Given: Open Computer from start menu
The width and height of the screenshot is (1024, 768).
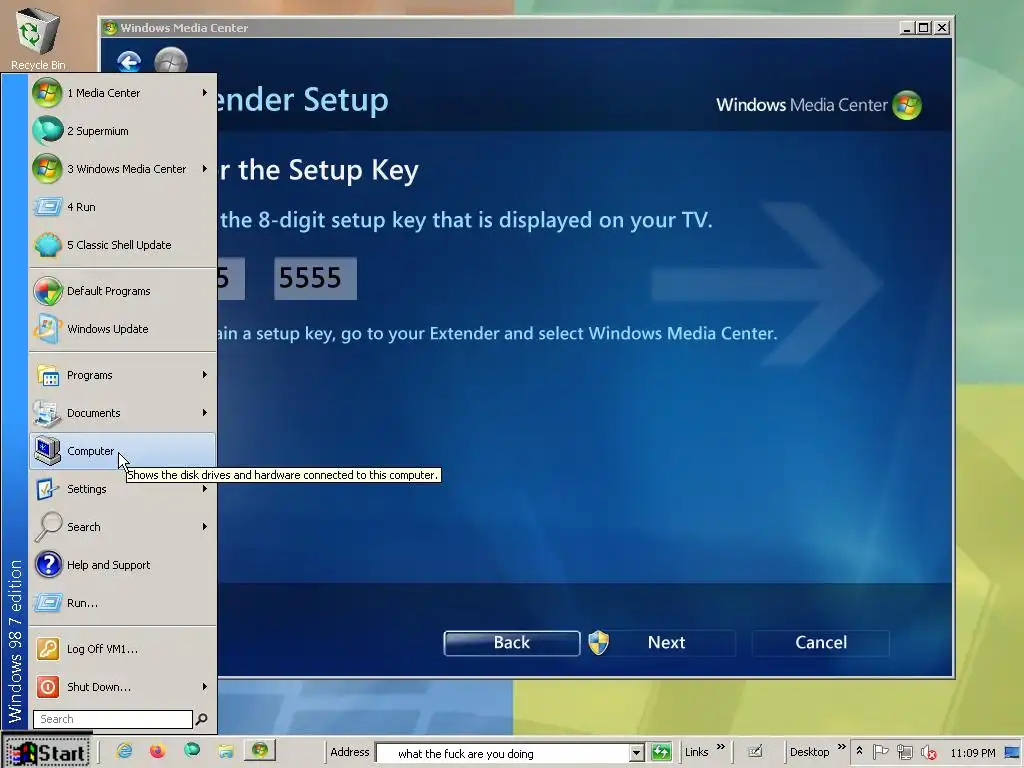Looking at the screenshot, I should click(x=122, y=451).
